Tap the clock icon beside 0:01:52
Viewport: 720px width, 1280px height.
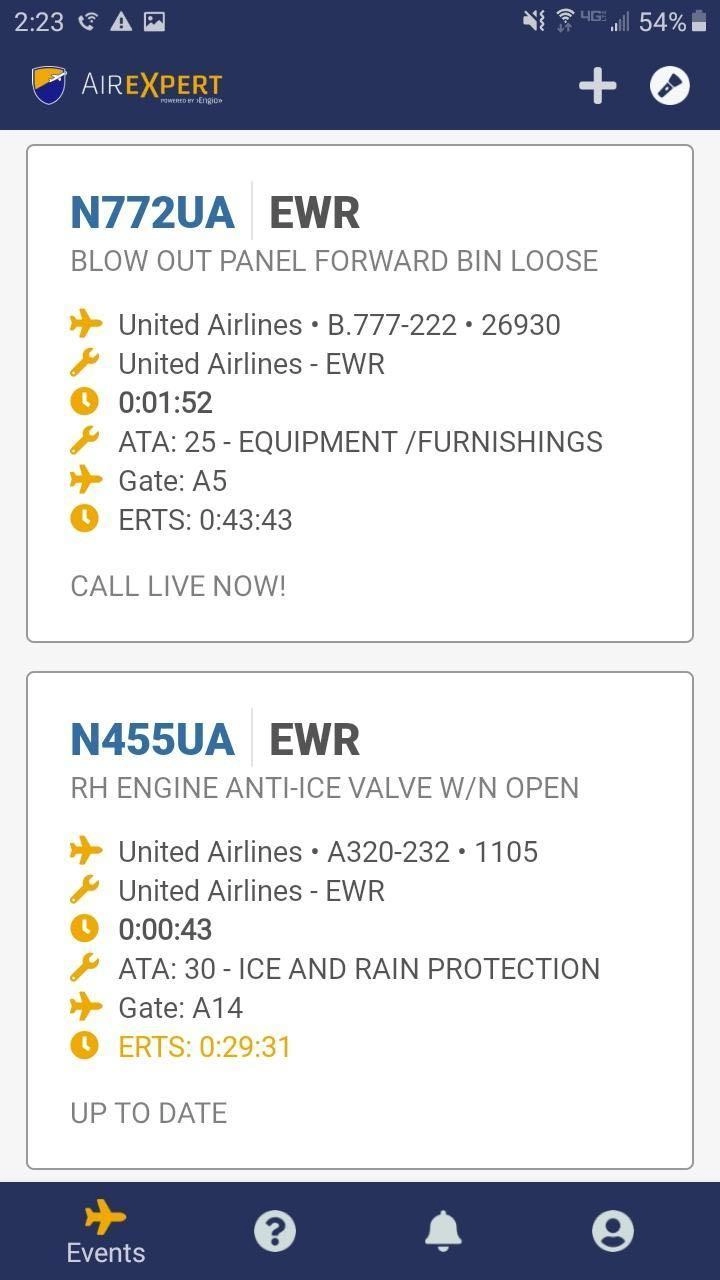tap(85, 402)
